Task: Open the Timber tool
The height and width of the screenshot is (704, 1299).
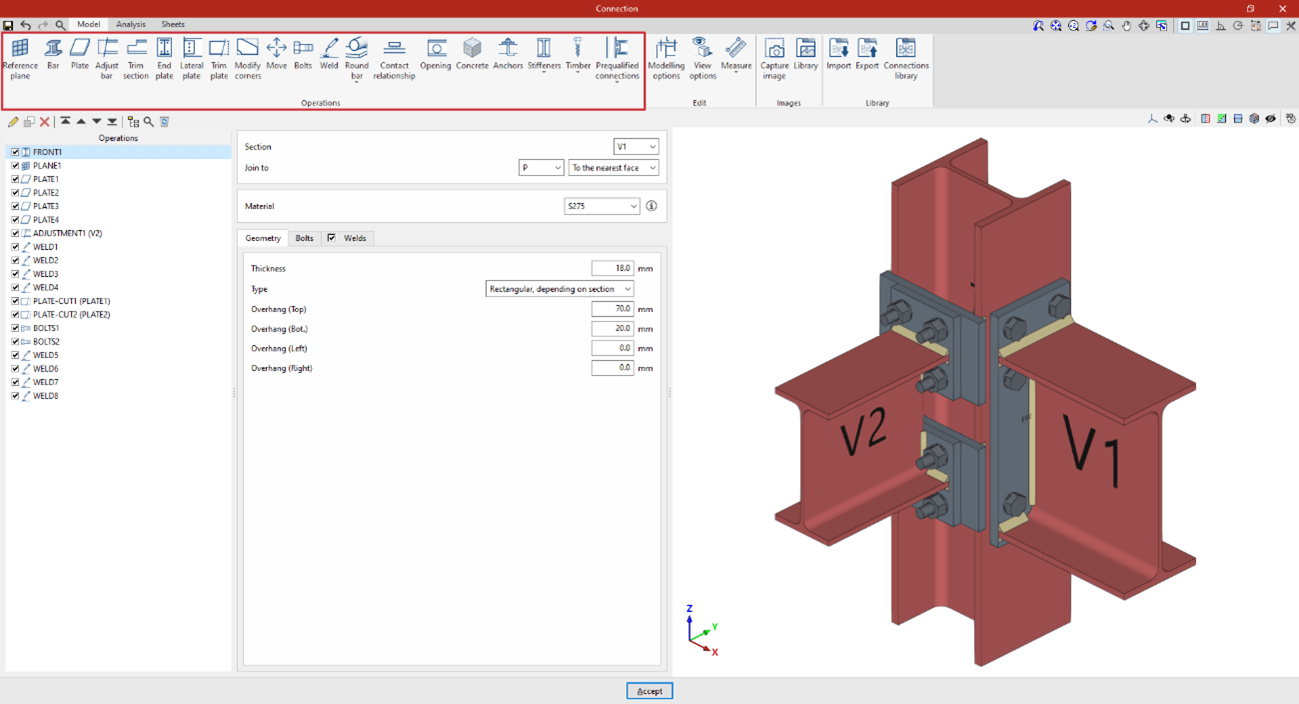Action: (x=578, y=56)
